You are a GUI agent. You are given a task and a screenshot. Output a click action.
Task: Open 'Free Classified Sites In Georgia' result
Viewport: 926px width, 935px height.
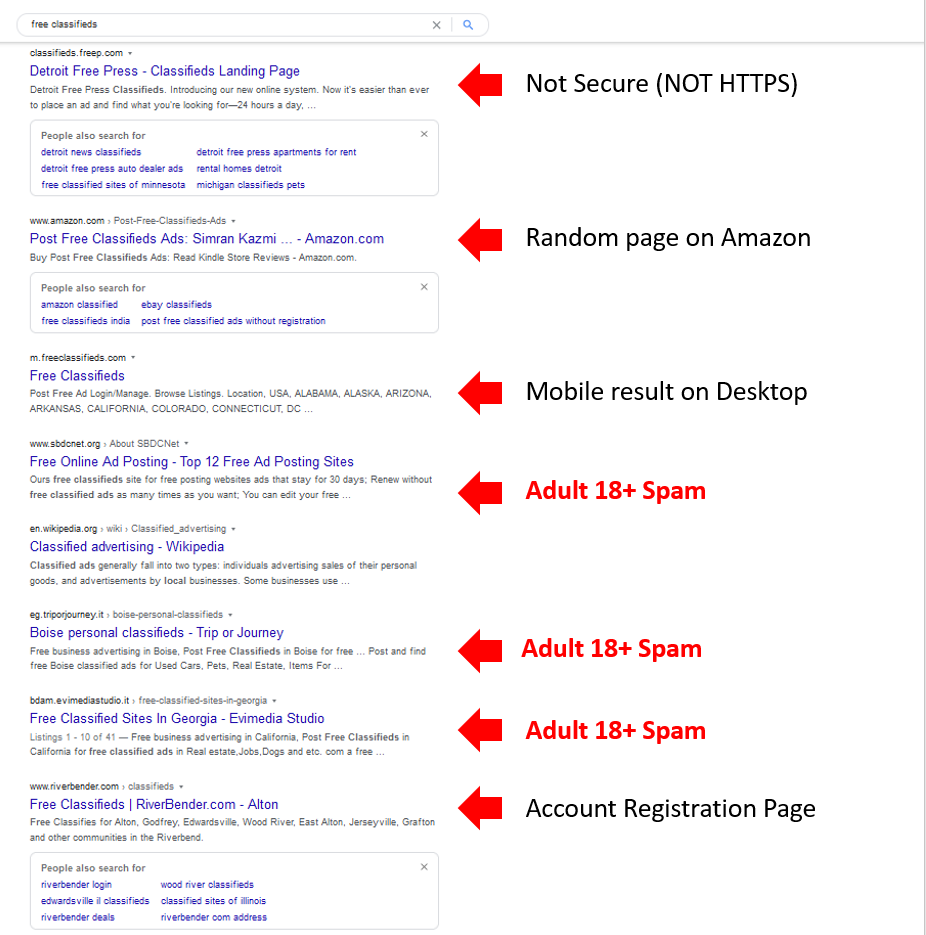tap(177, 719)
